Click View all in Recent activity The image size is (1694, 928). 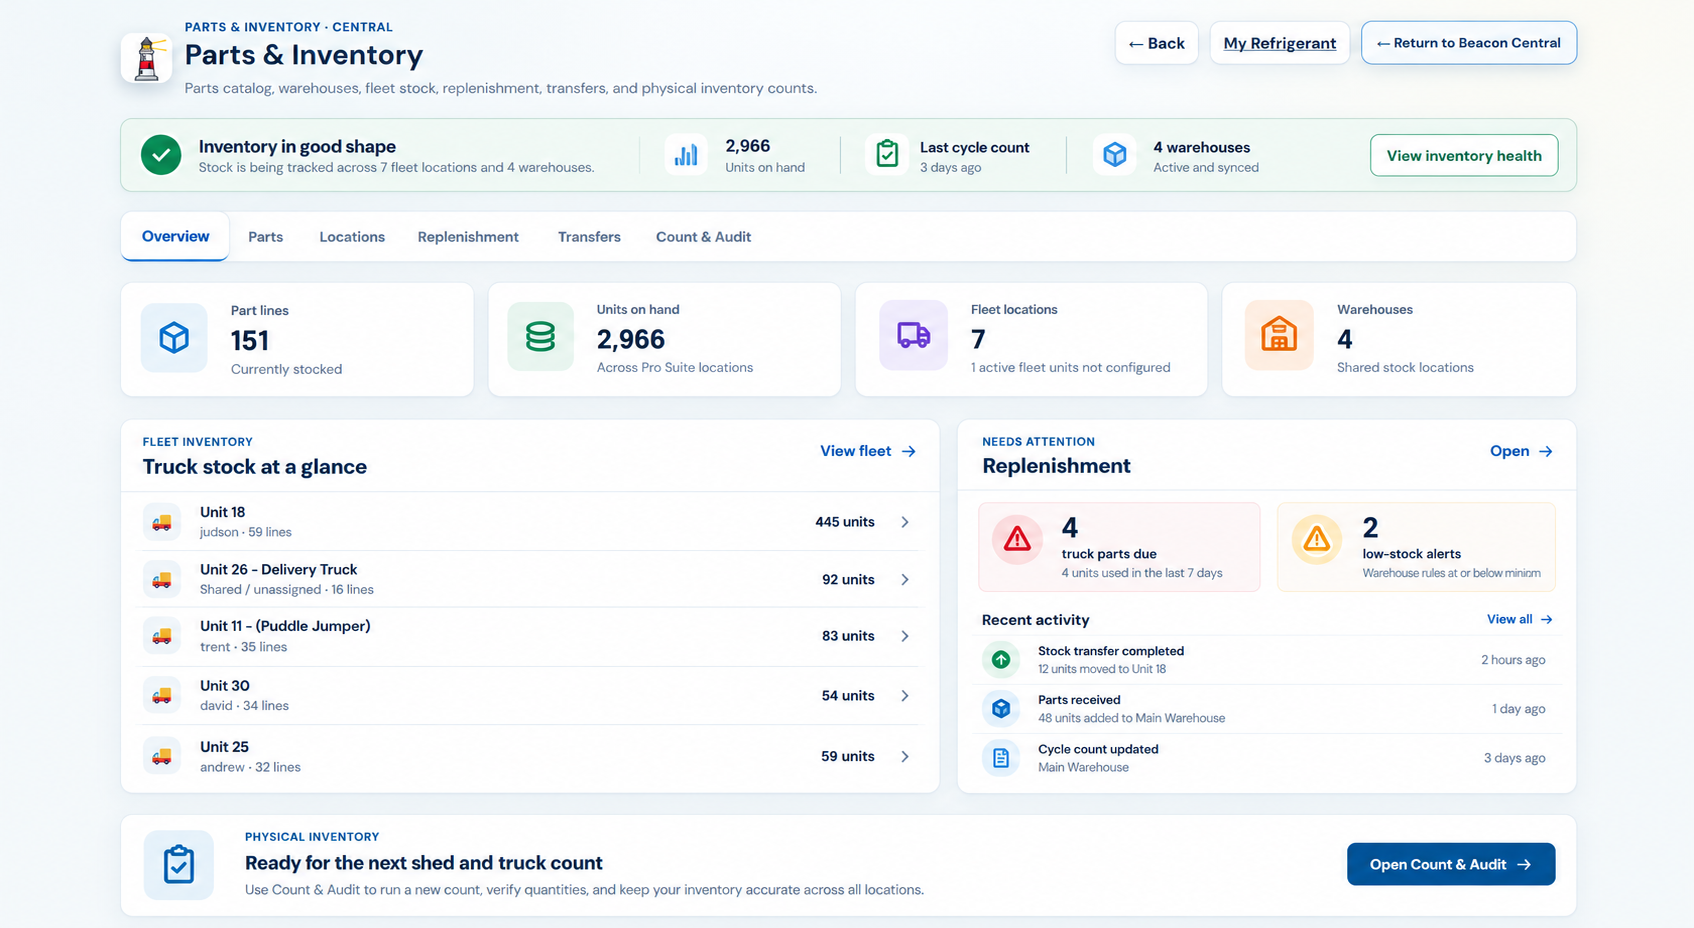(x=1520, y=619)
